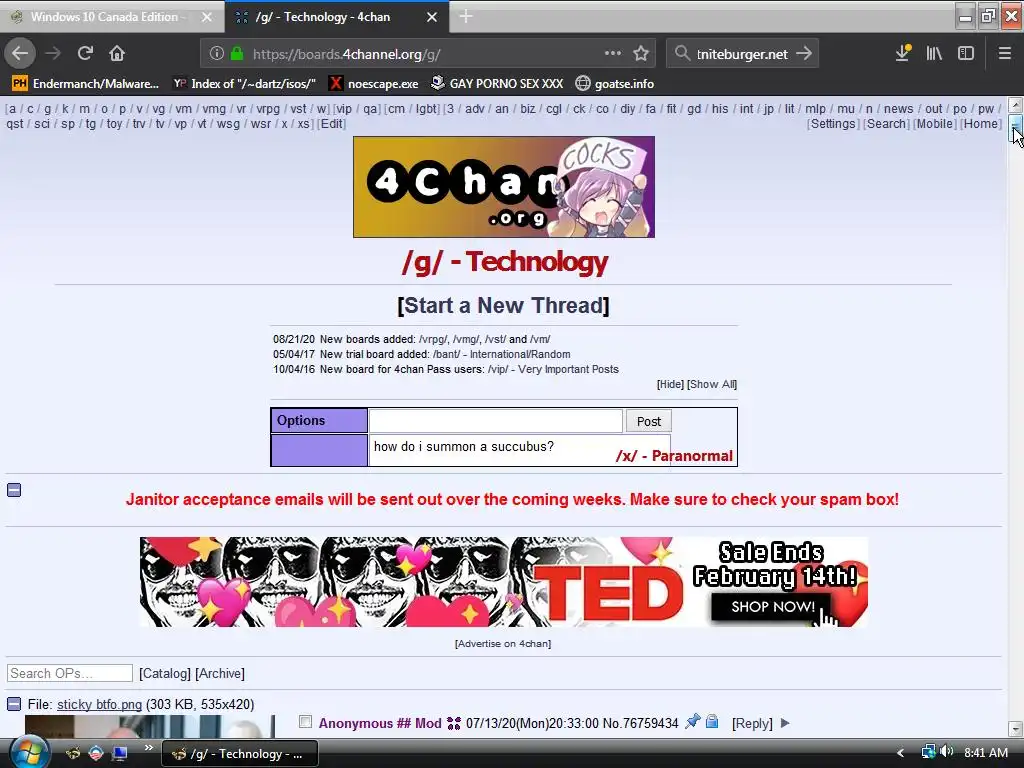This screenshot has width=1024, height=768.
Task: Open the /vip/ Very Important Posts link
Action: coord(553,369)
